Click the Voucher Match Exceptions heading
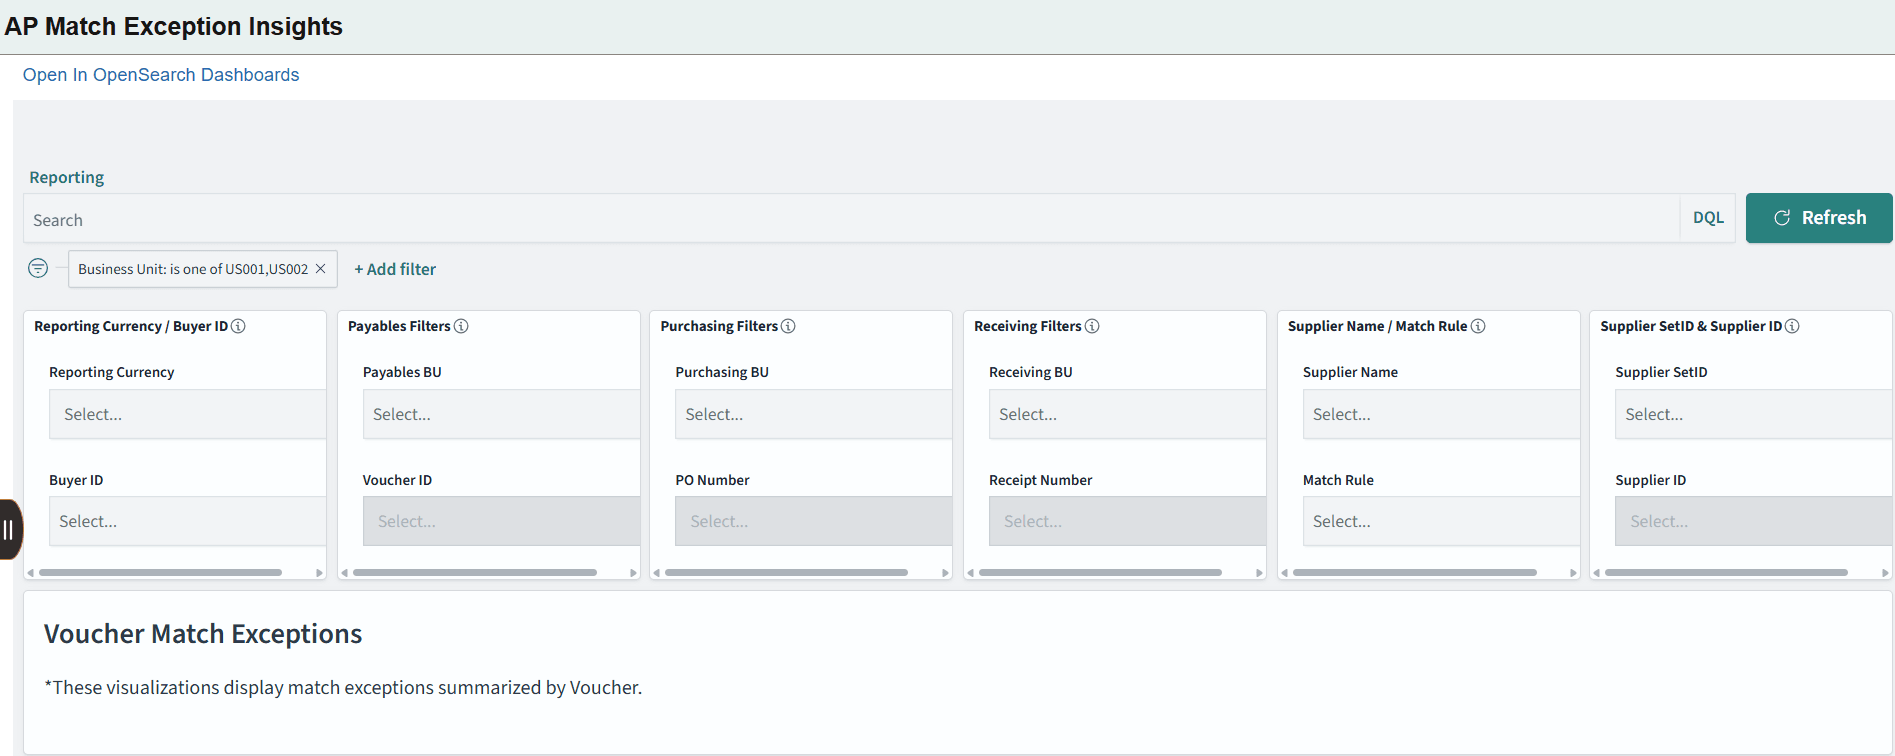This screenshot has width=1895, height=756. [x=203, y=634]
